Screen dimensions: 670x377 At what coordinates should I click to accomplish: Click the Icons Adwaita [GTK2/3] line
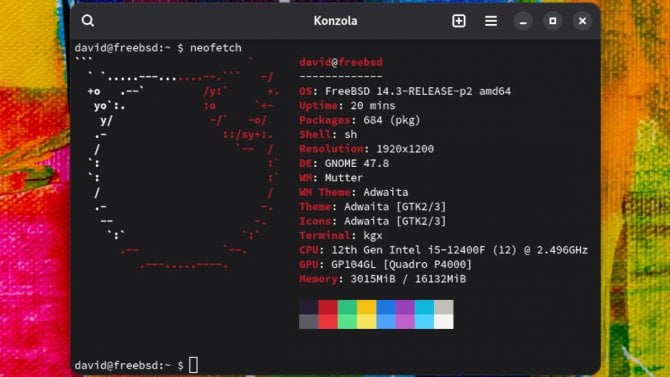373,221
